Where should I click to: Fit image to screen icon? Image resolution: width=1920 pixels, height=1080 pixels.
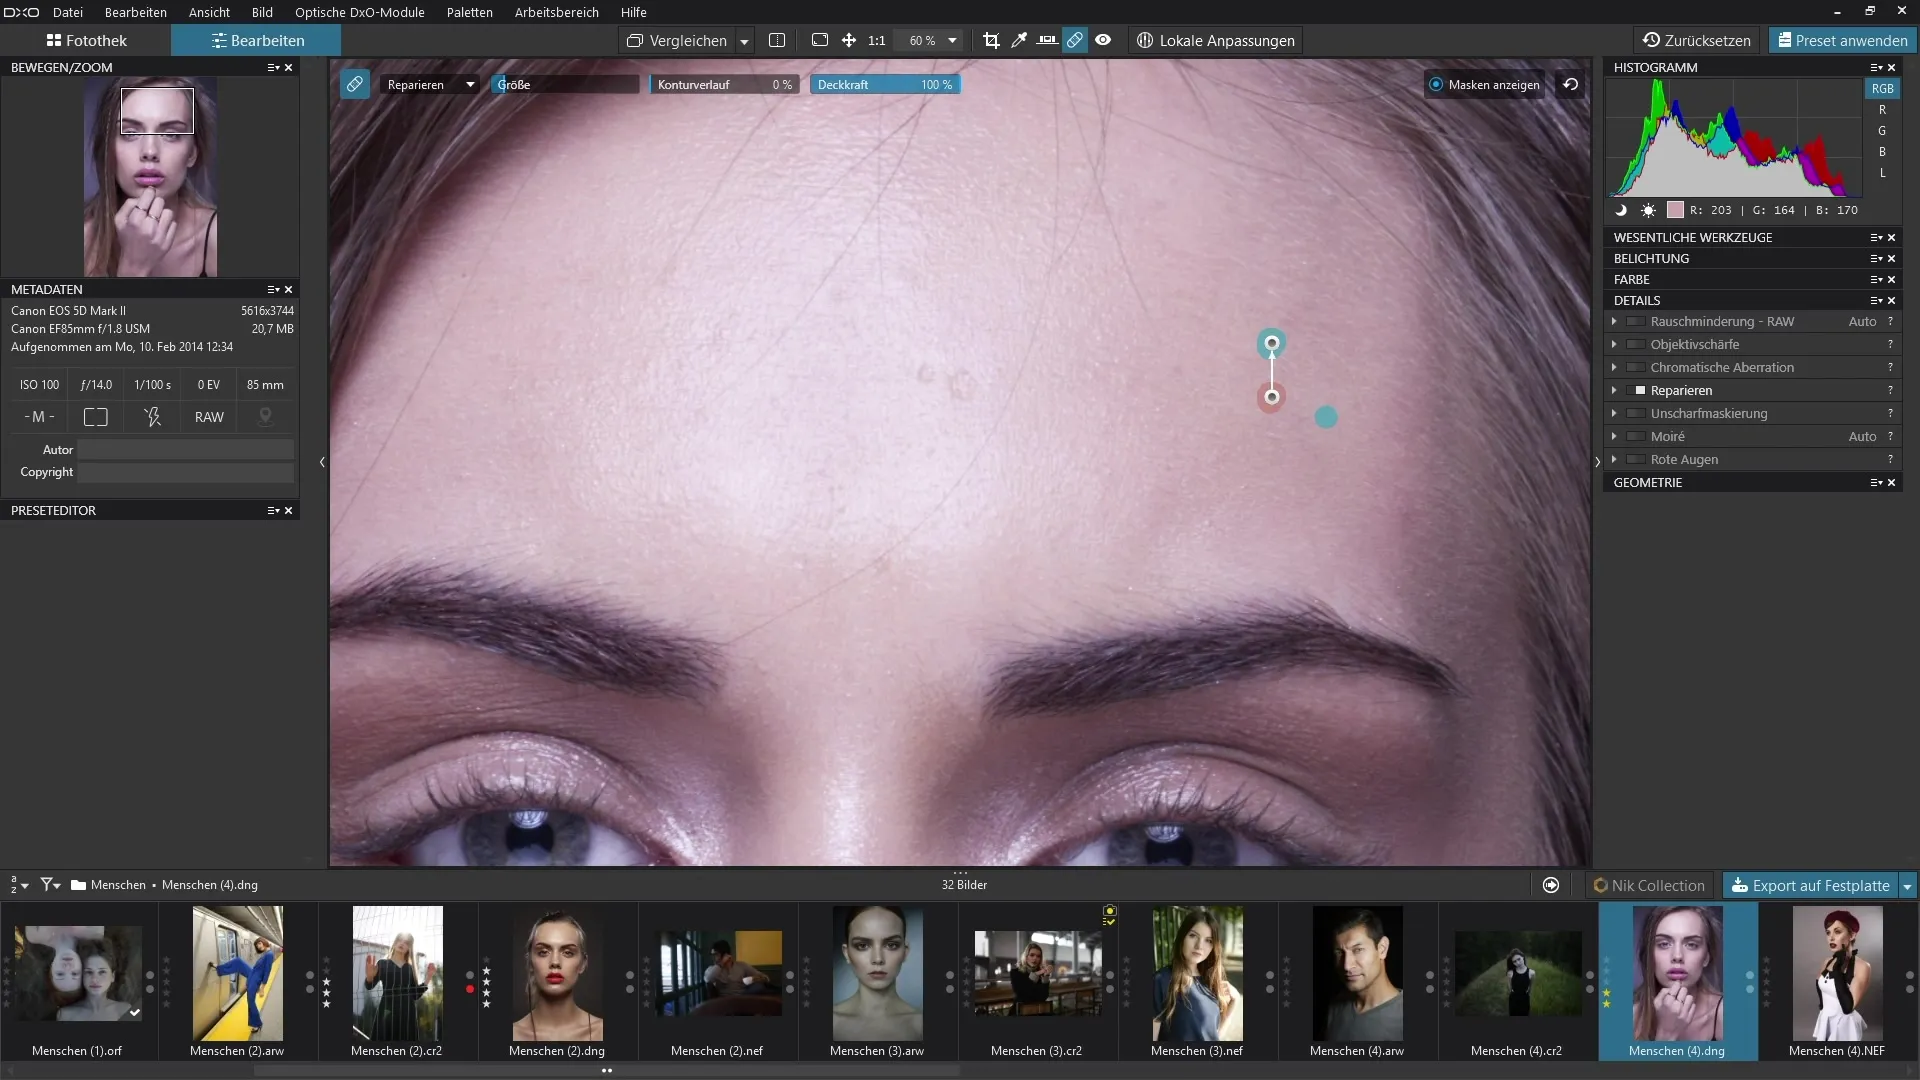point(820,40)
